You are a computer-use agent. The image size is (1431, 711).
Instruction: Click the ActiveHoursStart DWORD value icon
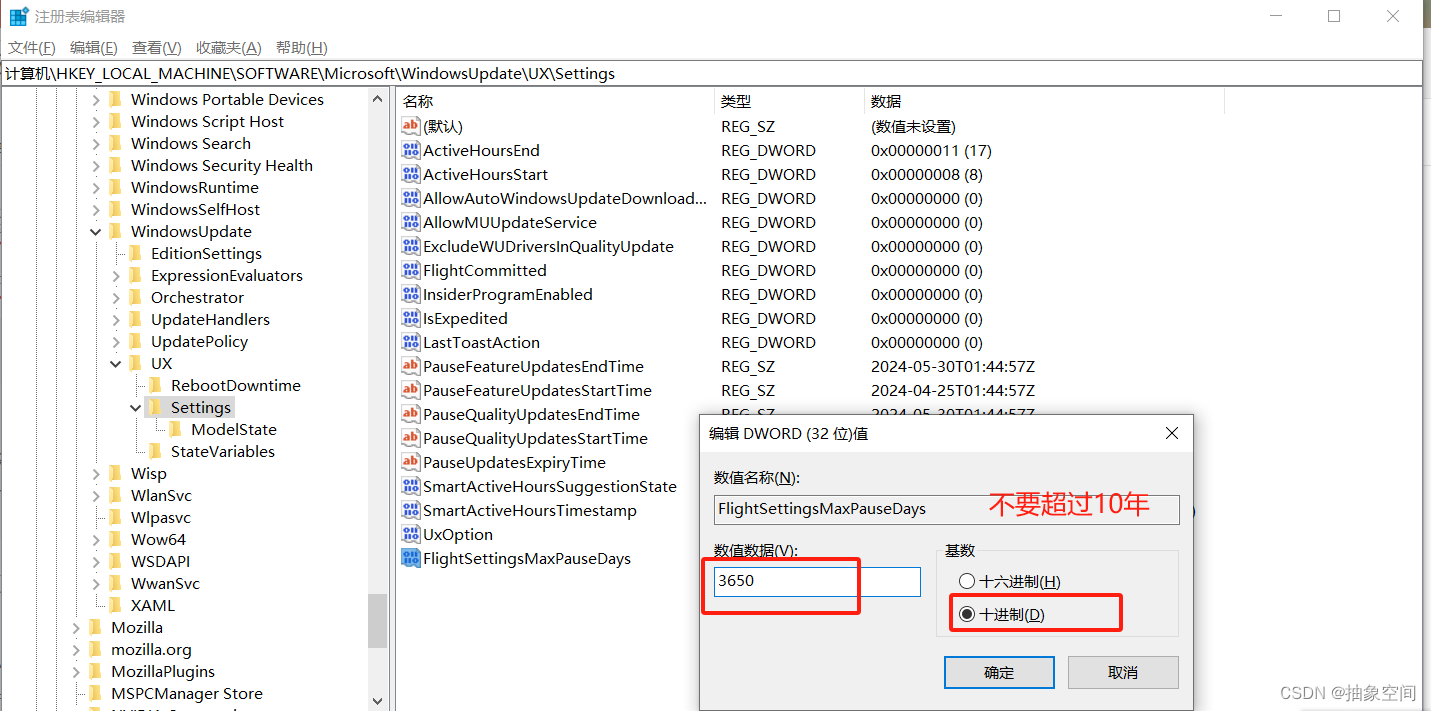[411, 174]
